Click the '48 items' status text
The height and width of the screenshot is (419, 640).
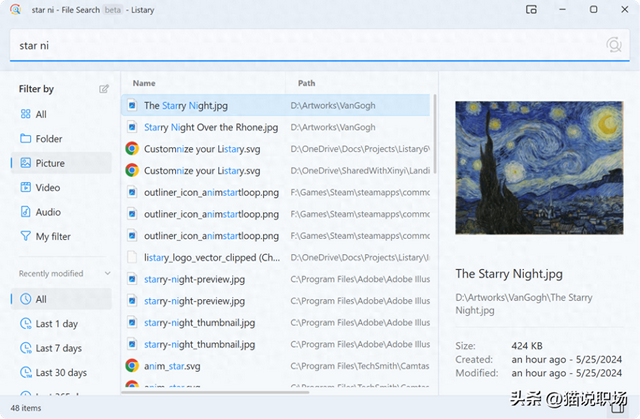[x=26, y=408]
